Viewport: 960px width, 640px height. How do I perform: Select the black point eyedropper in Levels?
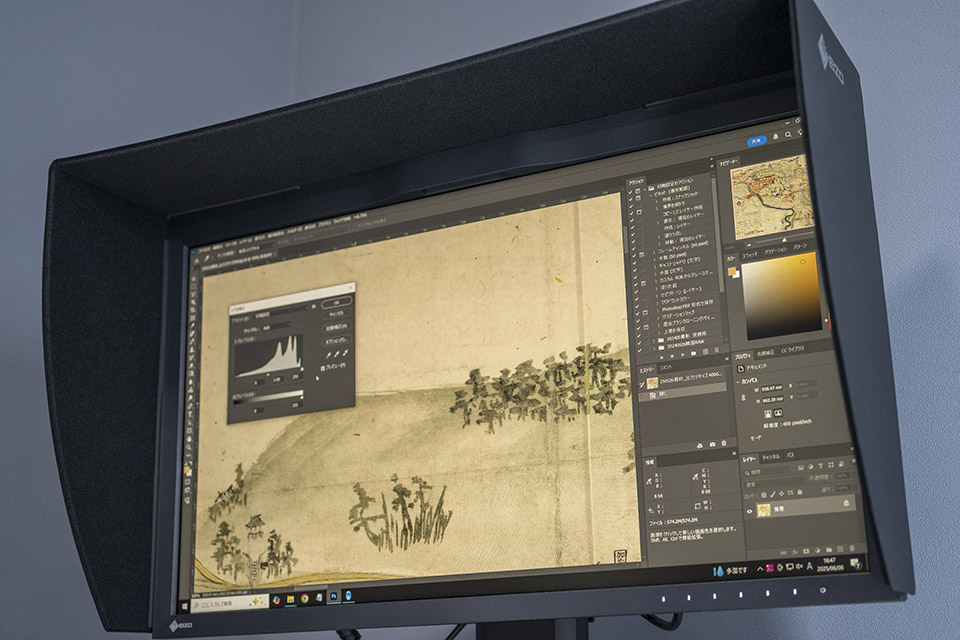326,354
